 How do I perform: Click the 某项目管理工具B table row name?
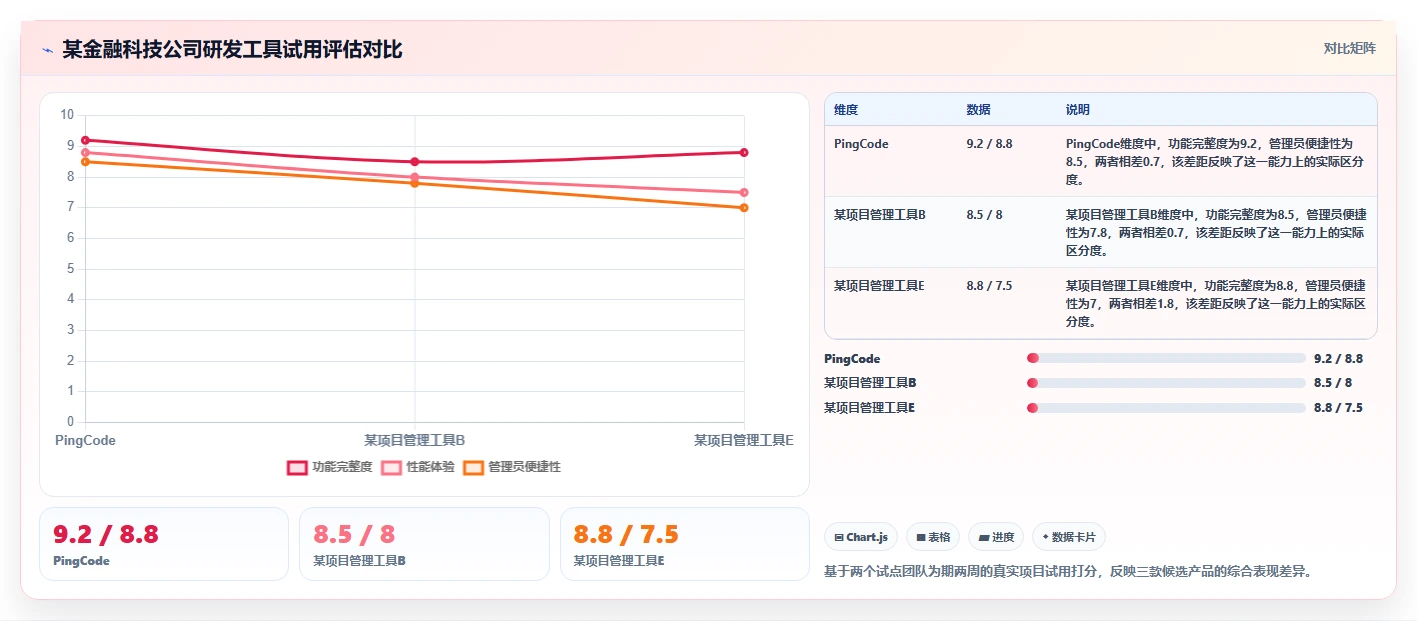[880, 215]
